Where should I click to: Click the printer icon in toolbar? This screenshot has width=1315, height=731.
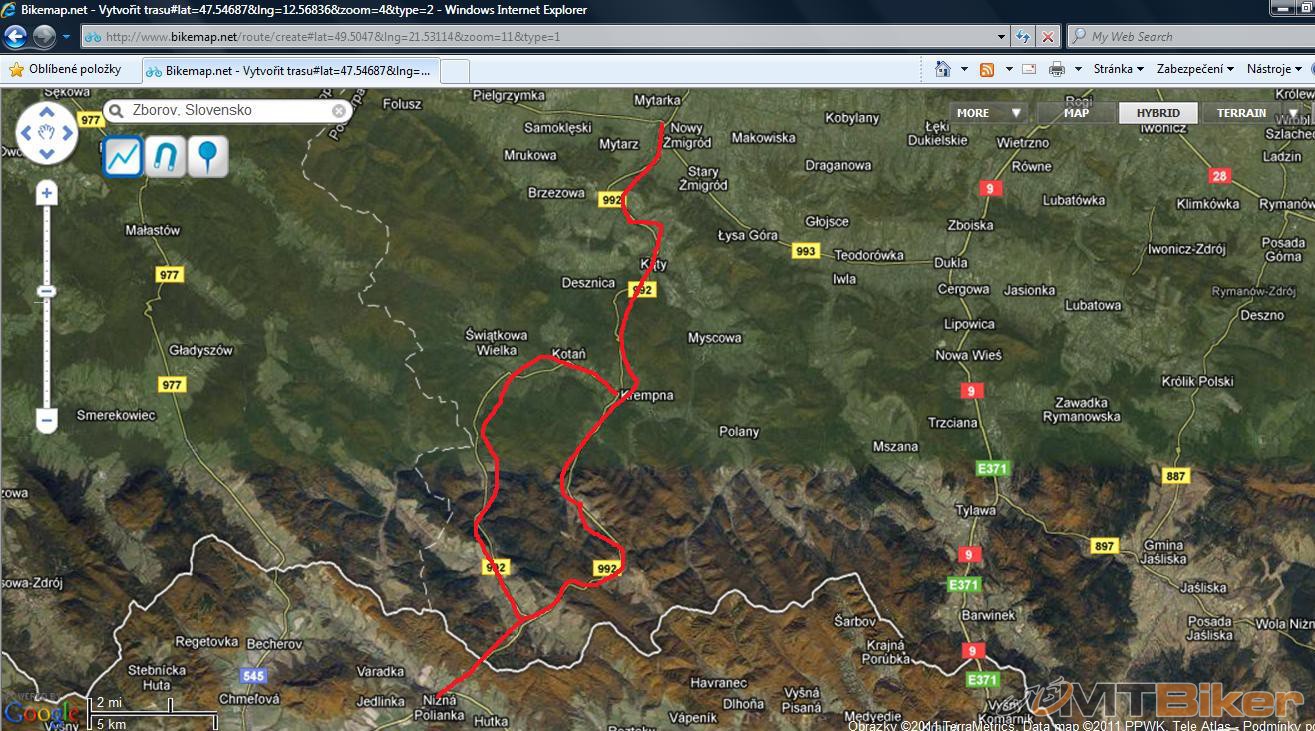pyautogui.click(x=1056, y=69)
